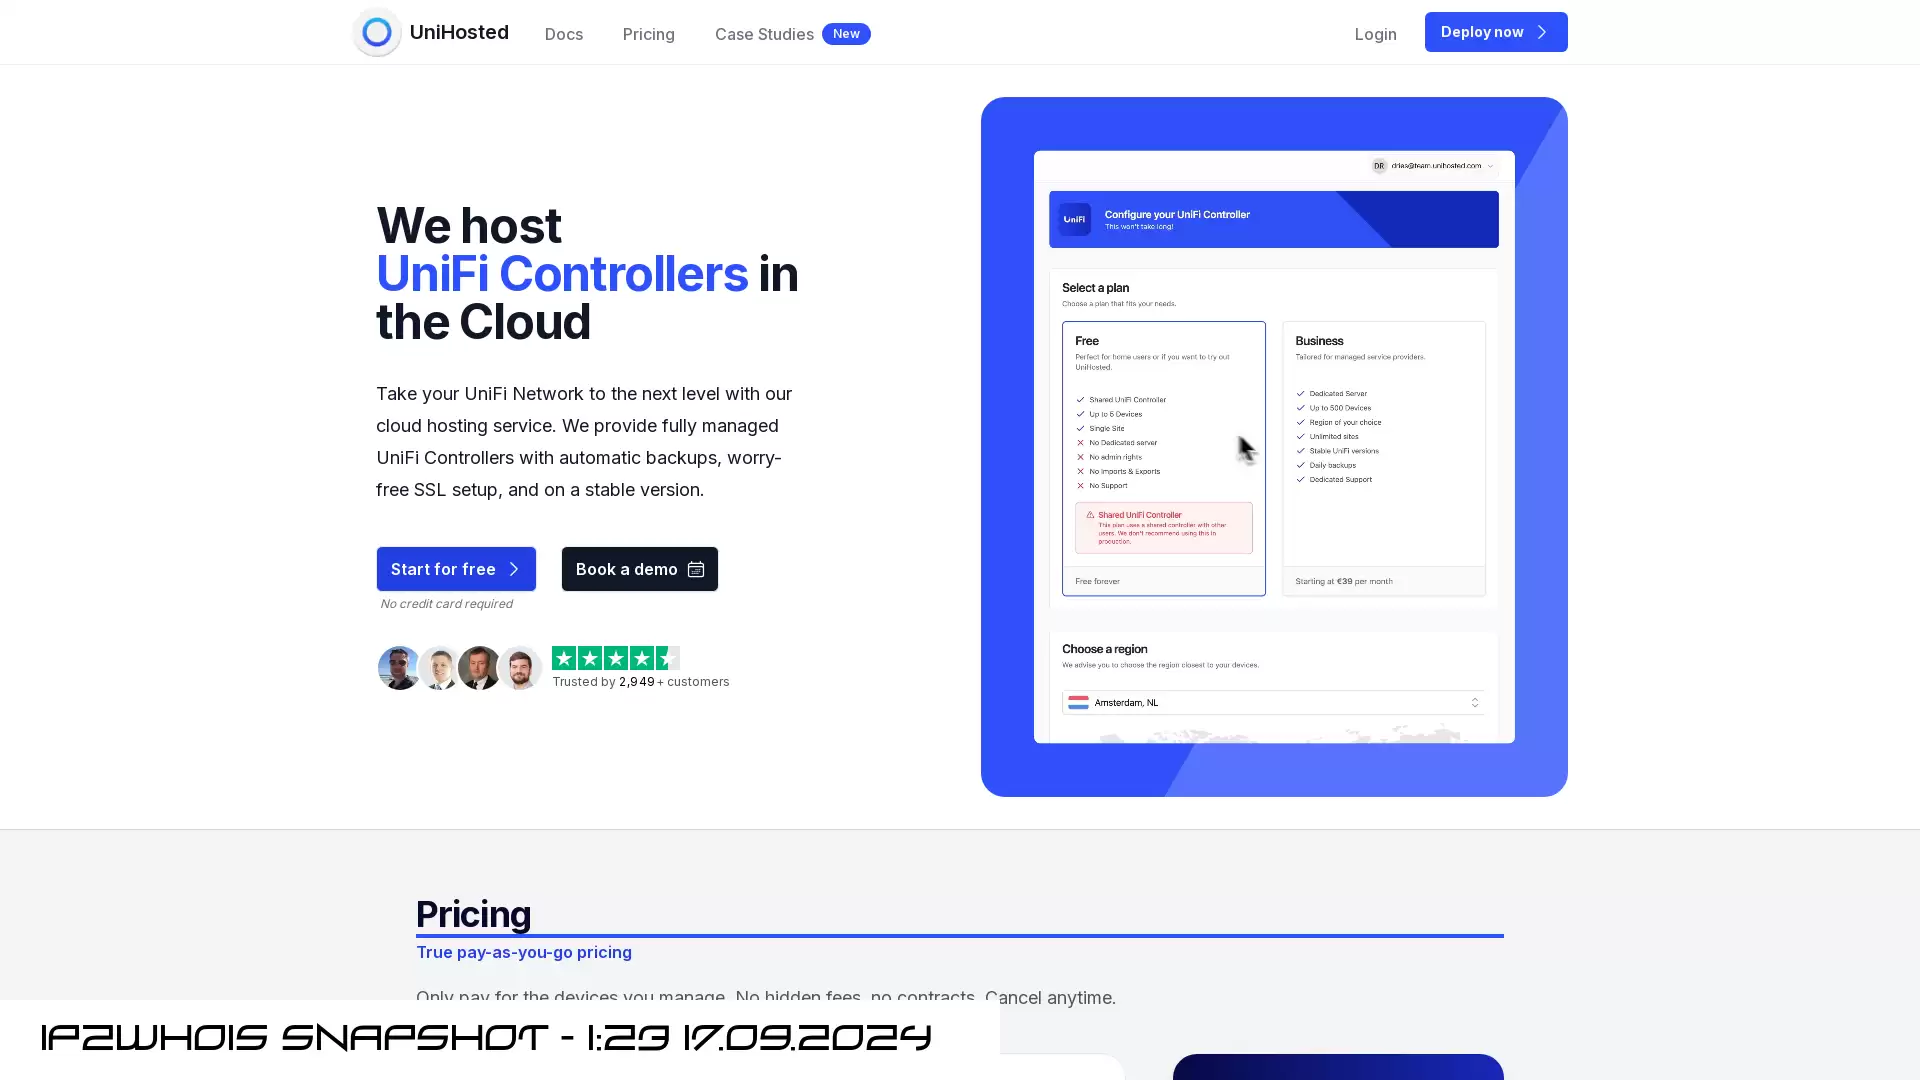Click the Docs navigation menu item

563,33
